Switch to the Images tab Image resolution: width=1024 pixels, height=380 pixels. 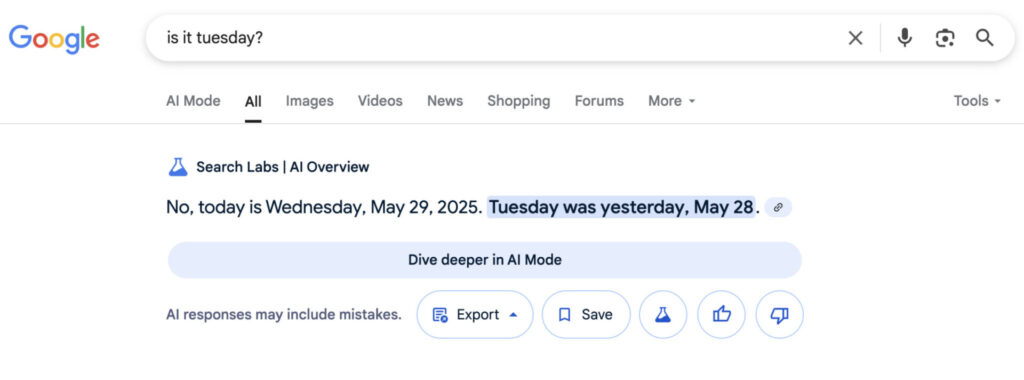(310, 101)
